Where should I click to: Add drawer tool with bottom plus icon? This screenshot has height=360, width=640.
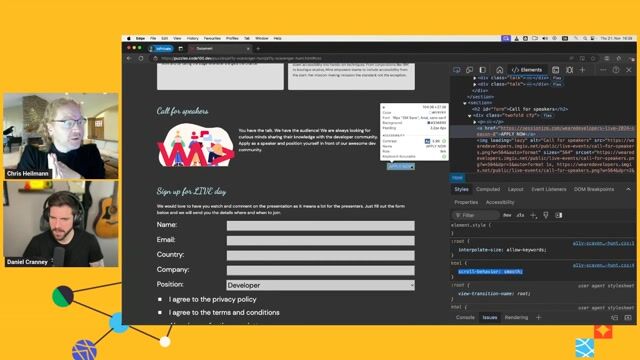pyautogui.click(x=538, y=317)
